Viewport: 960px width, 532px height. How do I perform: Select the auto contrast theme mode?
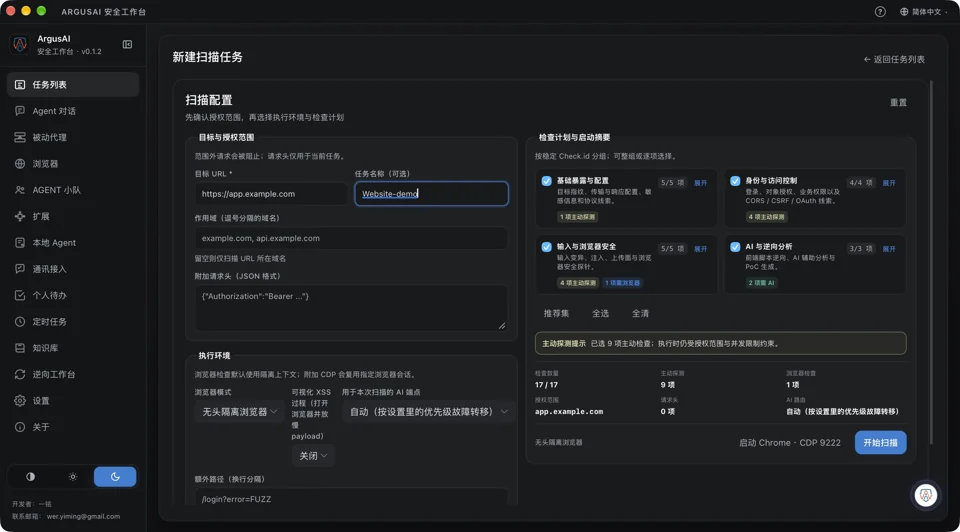click(x=30, y=476)
